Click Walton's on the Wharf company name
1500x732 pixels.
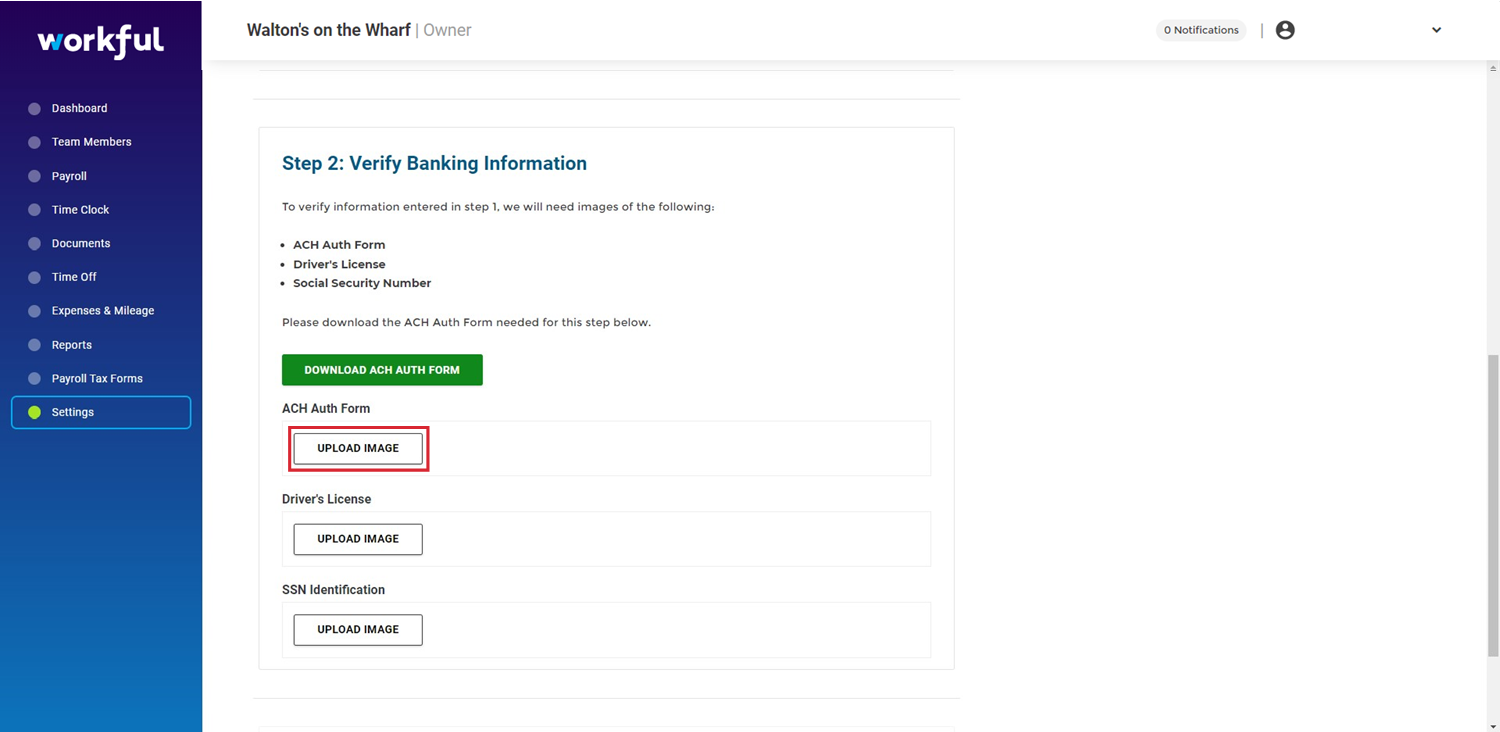pyautogui.click(x=328, y=30)
